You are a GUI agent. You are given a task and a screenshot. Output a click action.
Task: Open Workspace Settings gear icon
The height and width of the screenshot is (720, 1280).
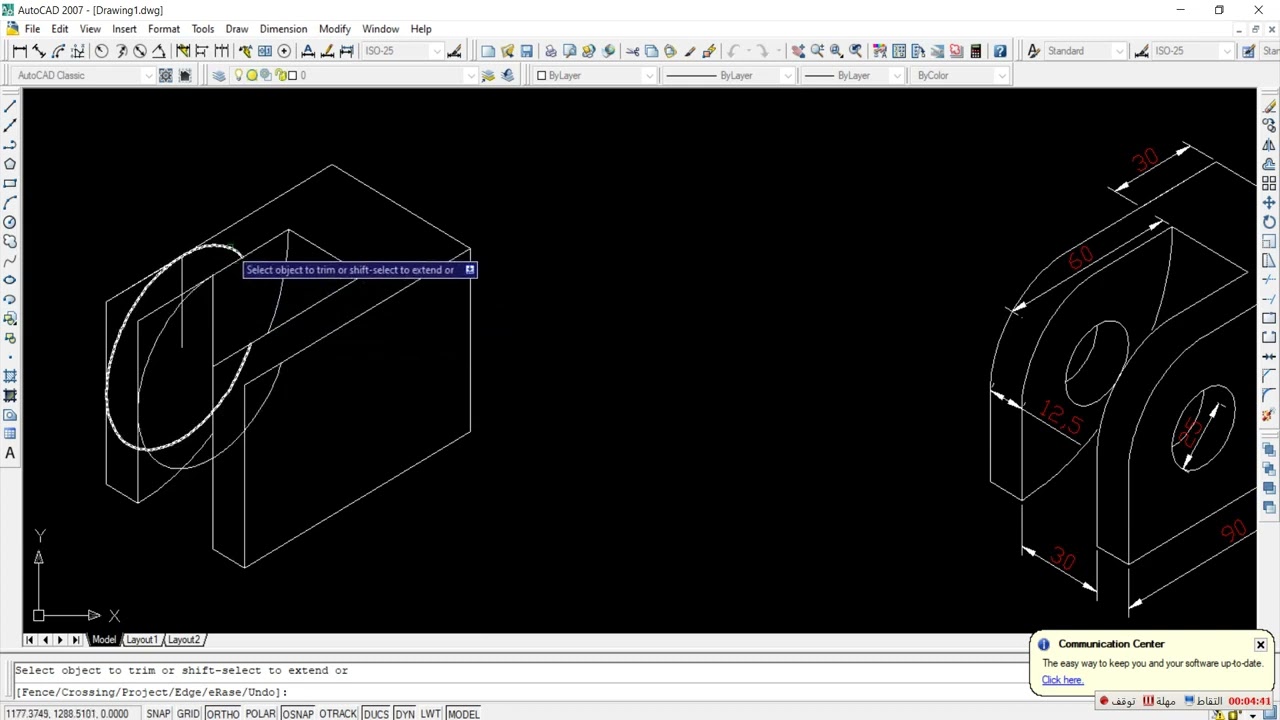tap(166, 75)
